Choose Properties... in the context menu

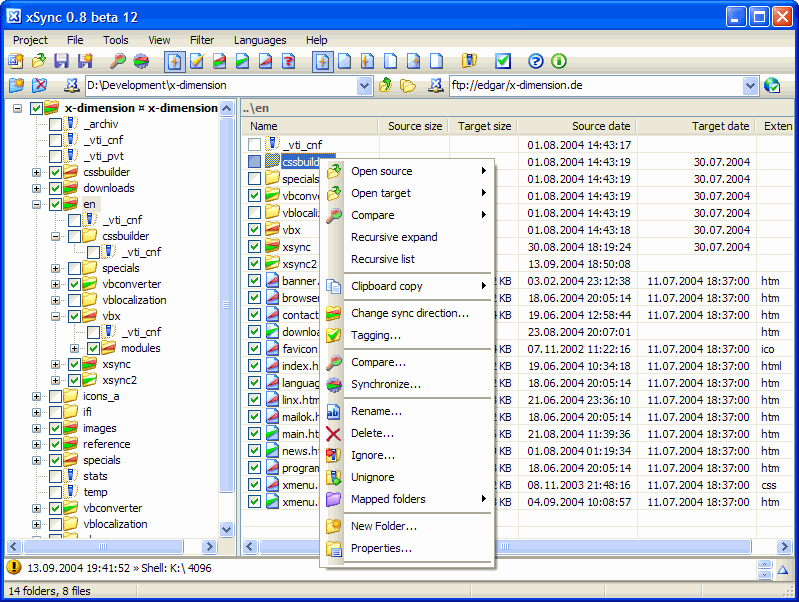coord(410,548)
